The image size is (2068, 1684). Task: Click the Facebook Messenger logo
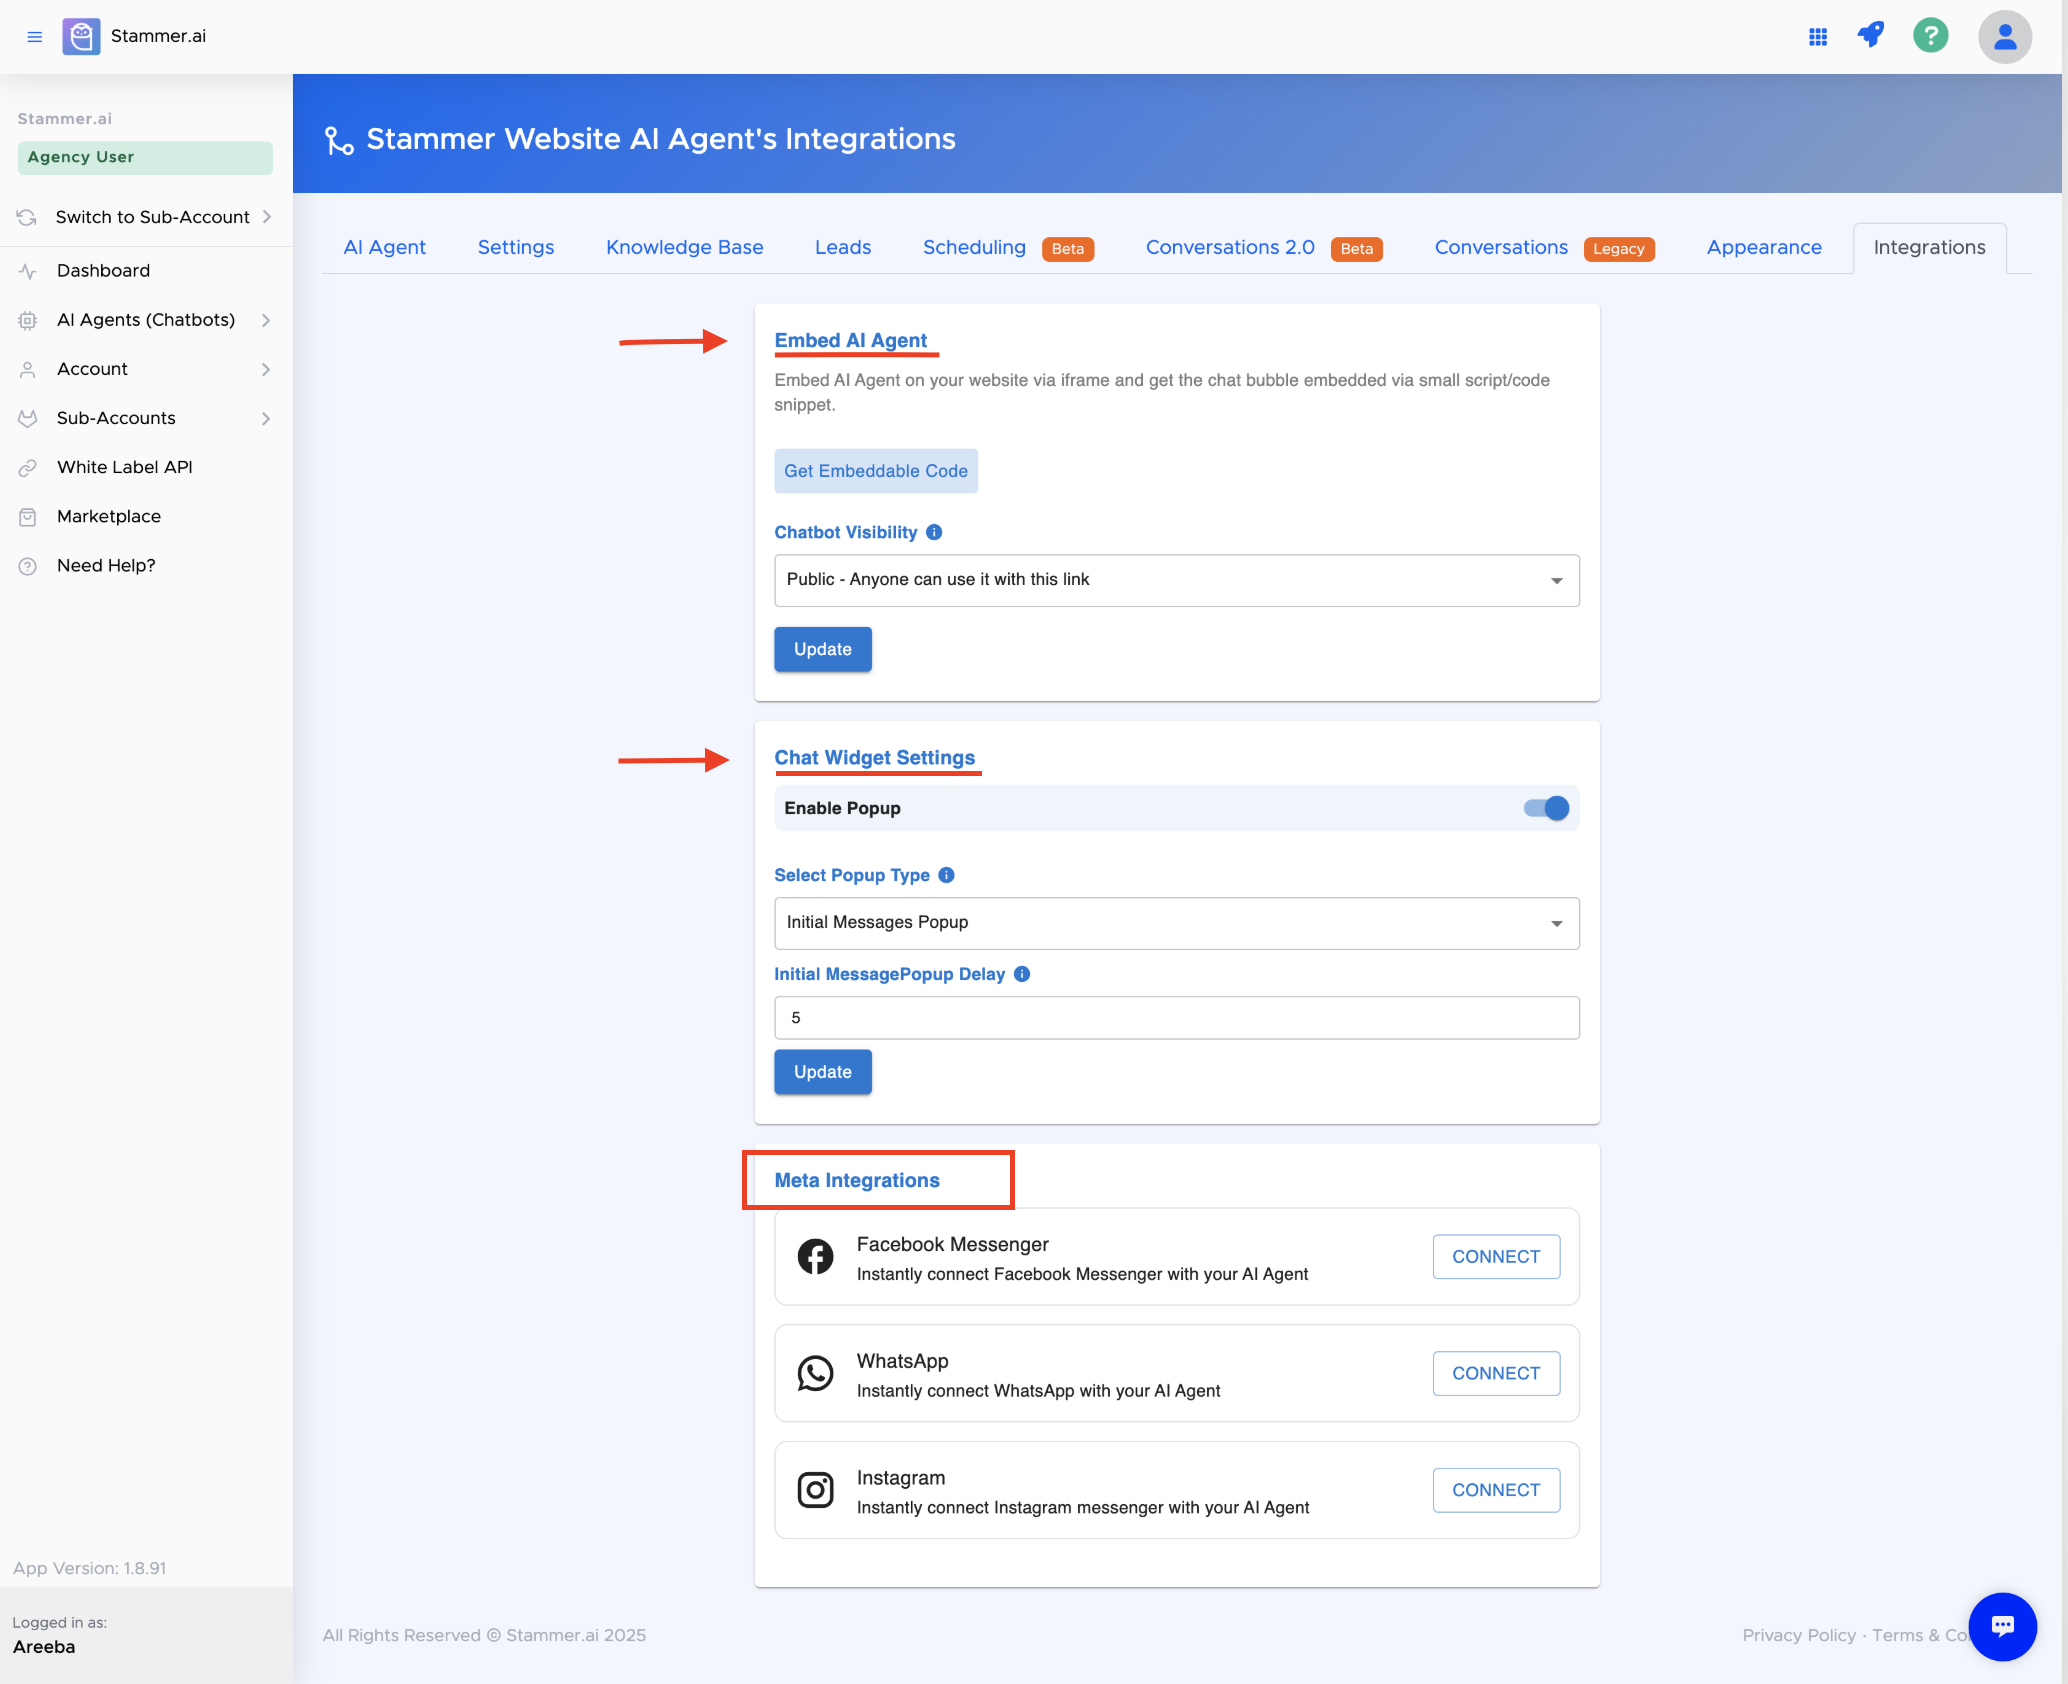815,1256
